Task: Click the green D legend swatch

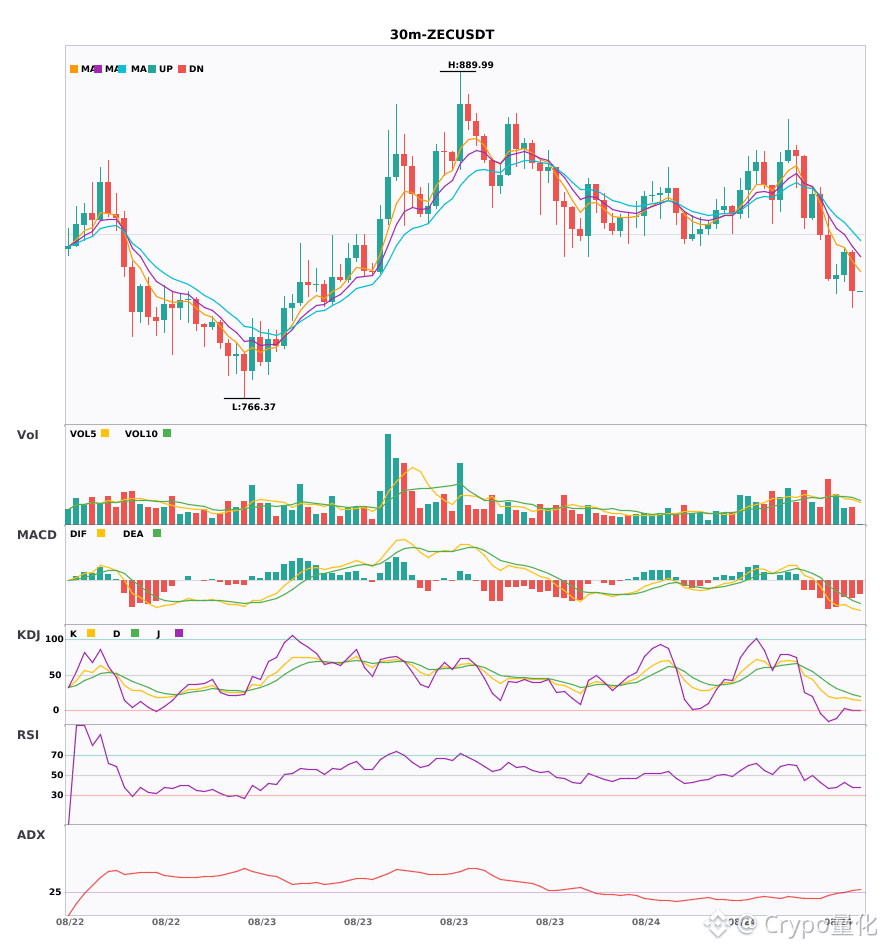Action: pyautogui.click(x=135, y=633)
